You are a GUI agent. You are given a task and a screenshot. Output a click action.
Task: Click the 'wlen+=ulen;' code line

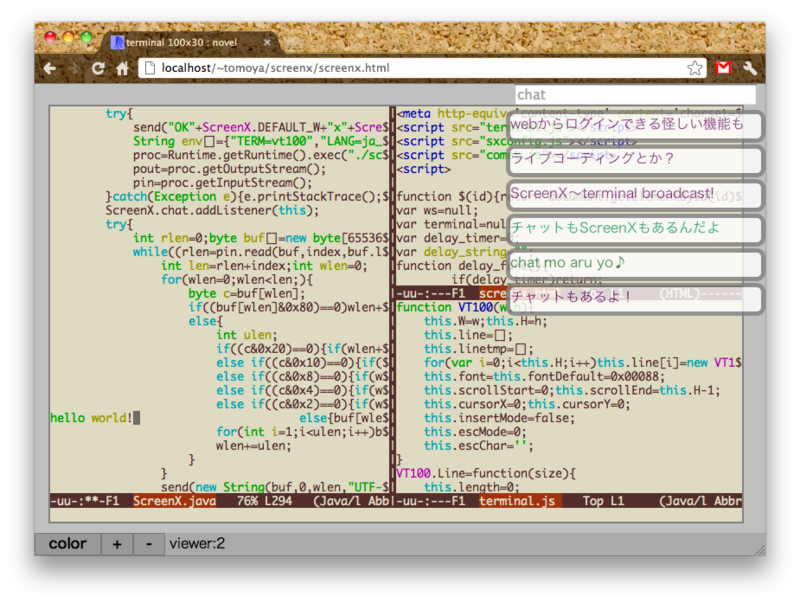254,446
